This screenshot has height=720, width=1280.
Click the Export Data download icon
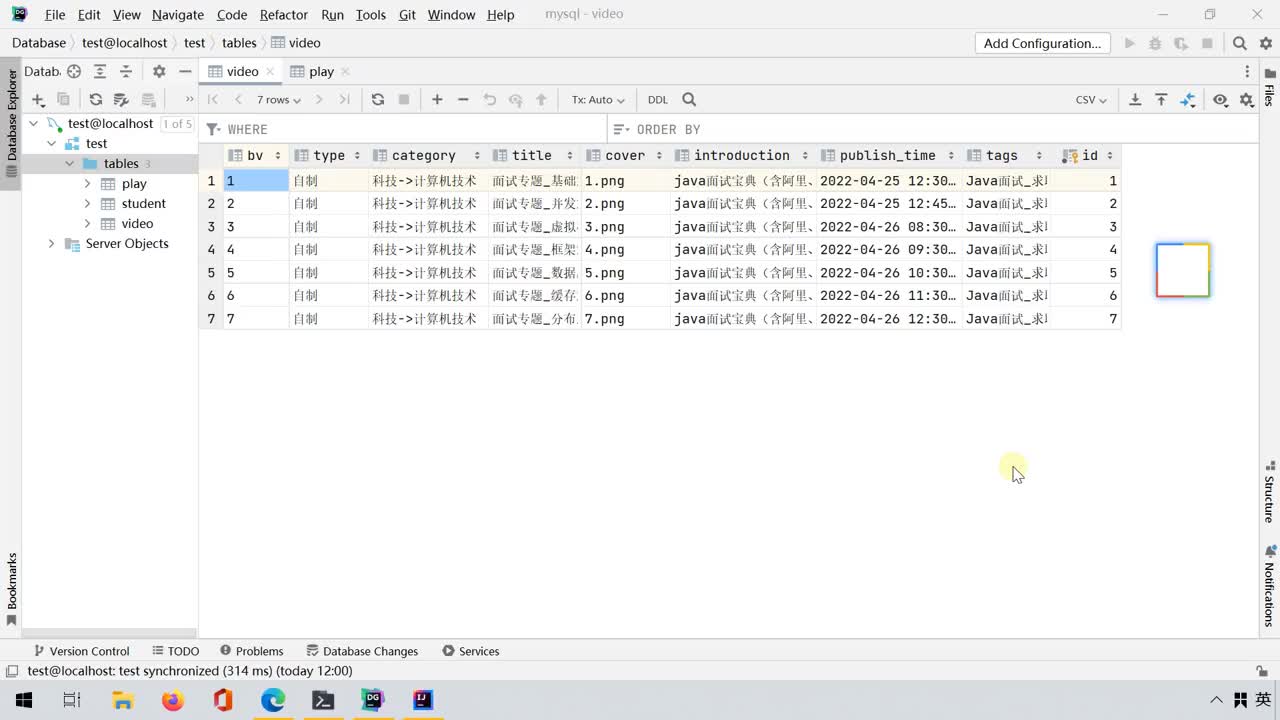[x=1135, y=99]
